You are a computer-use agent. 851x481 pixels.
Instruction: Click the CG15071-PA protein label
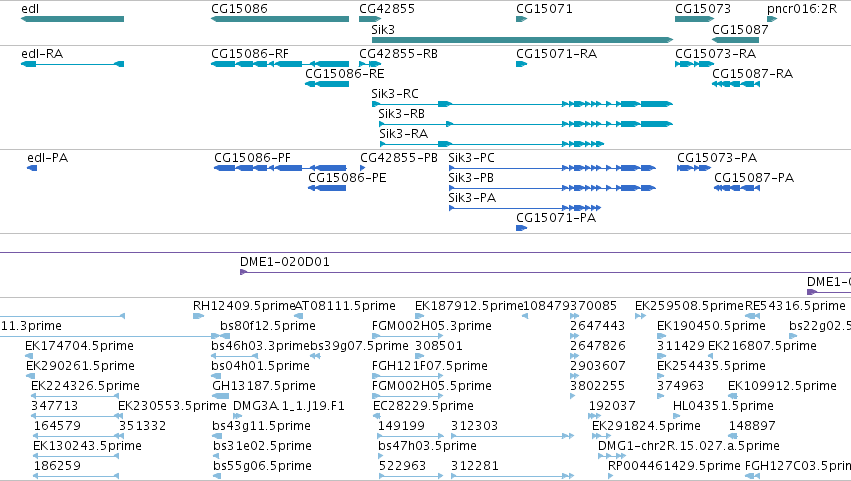coord(556,218)
